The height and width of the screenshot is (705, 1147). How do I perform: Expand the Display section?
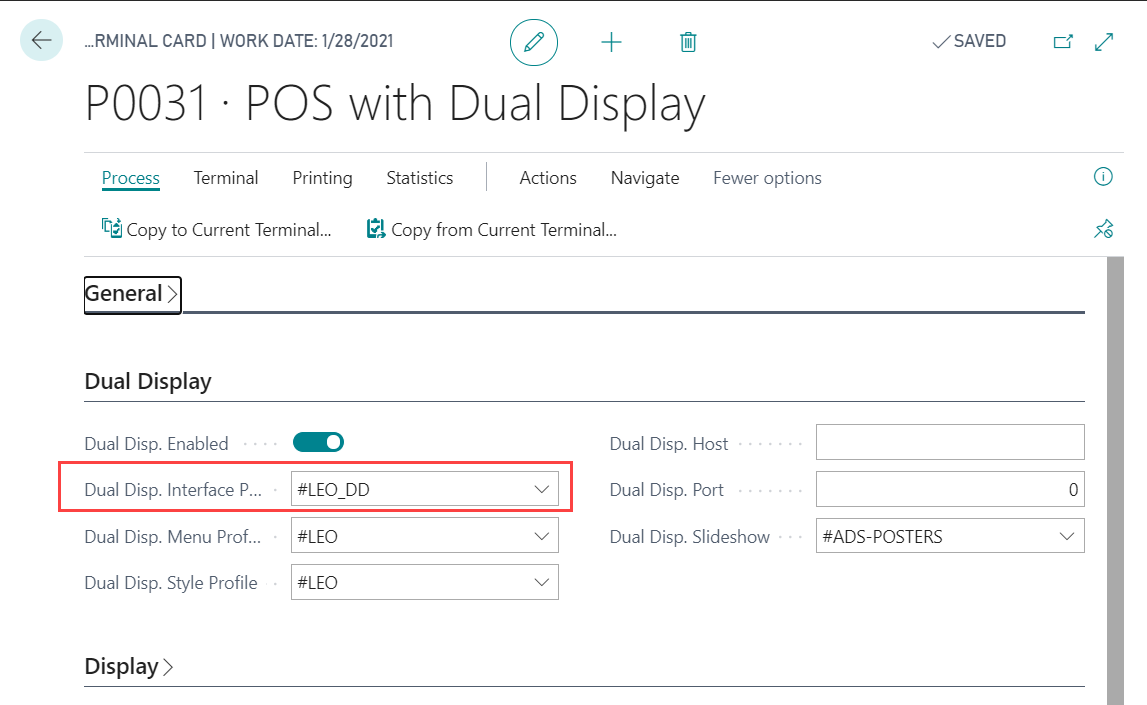129,667
